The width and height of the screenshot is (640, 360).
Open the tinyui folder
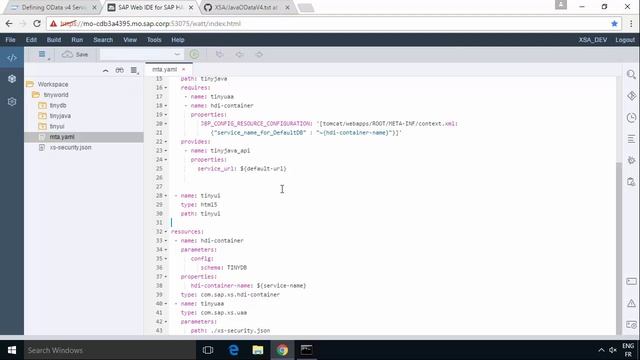pyautogui.click(x=57, y=127)
